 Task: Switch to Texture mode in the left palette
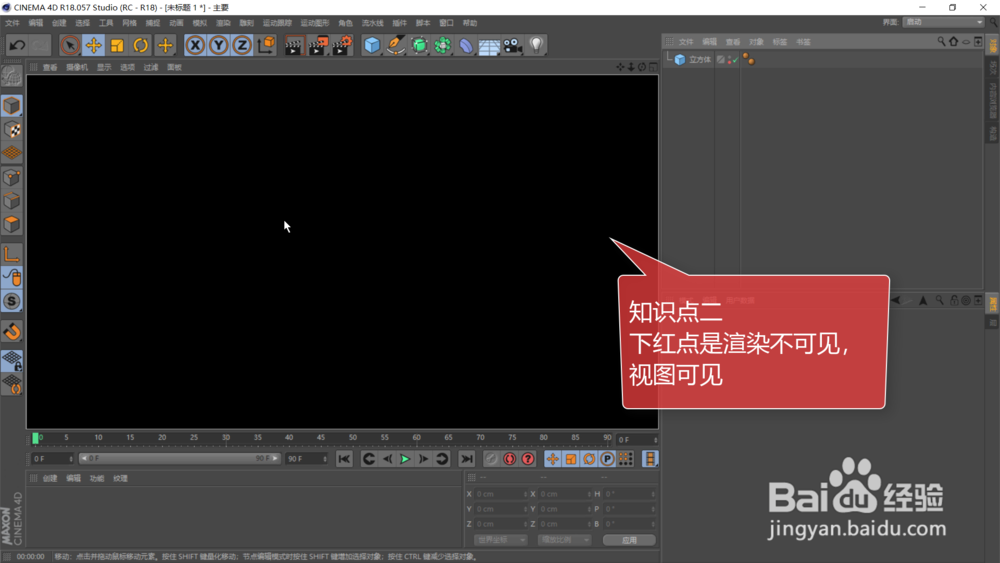(11, 129)
